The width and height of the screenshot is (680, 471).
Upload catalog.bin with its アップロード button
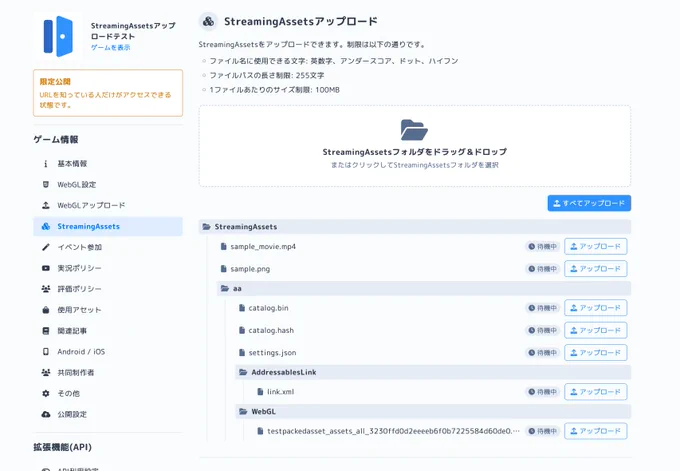click(595, 308)
